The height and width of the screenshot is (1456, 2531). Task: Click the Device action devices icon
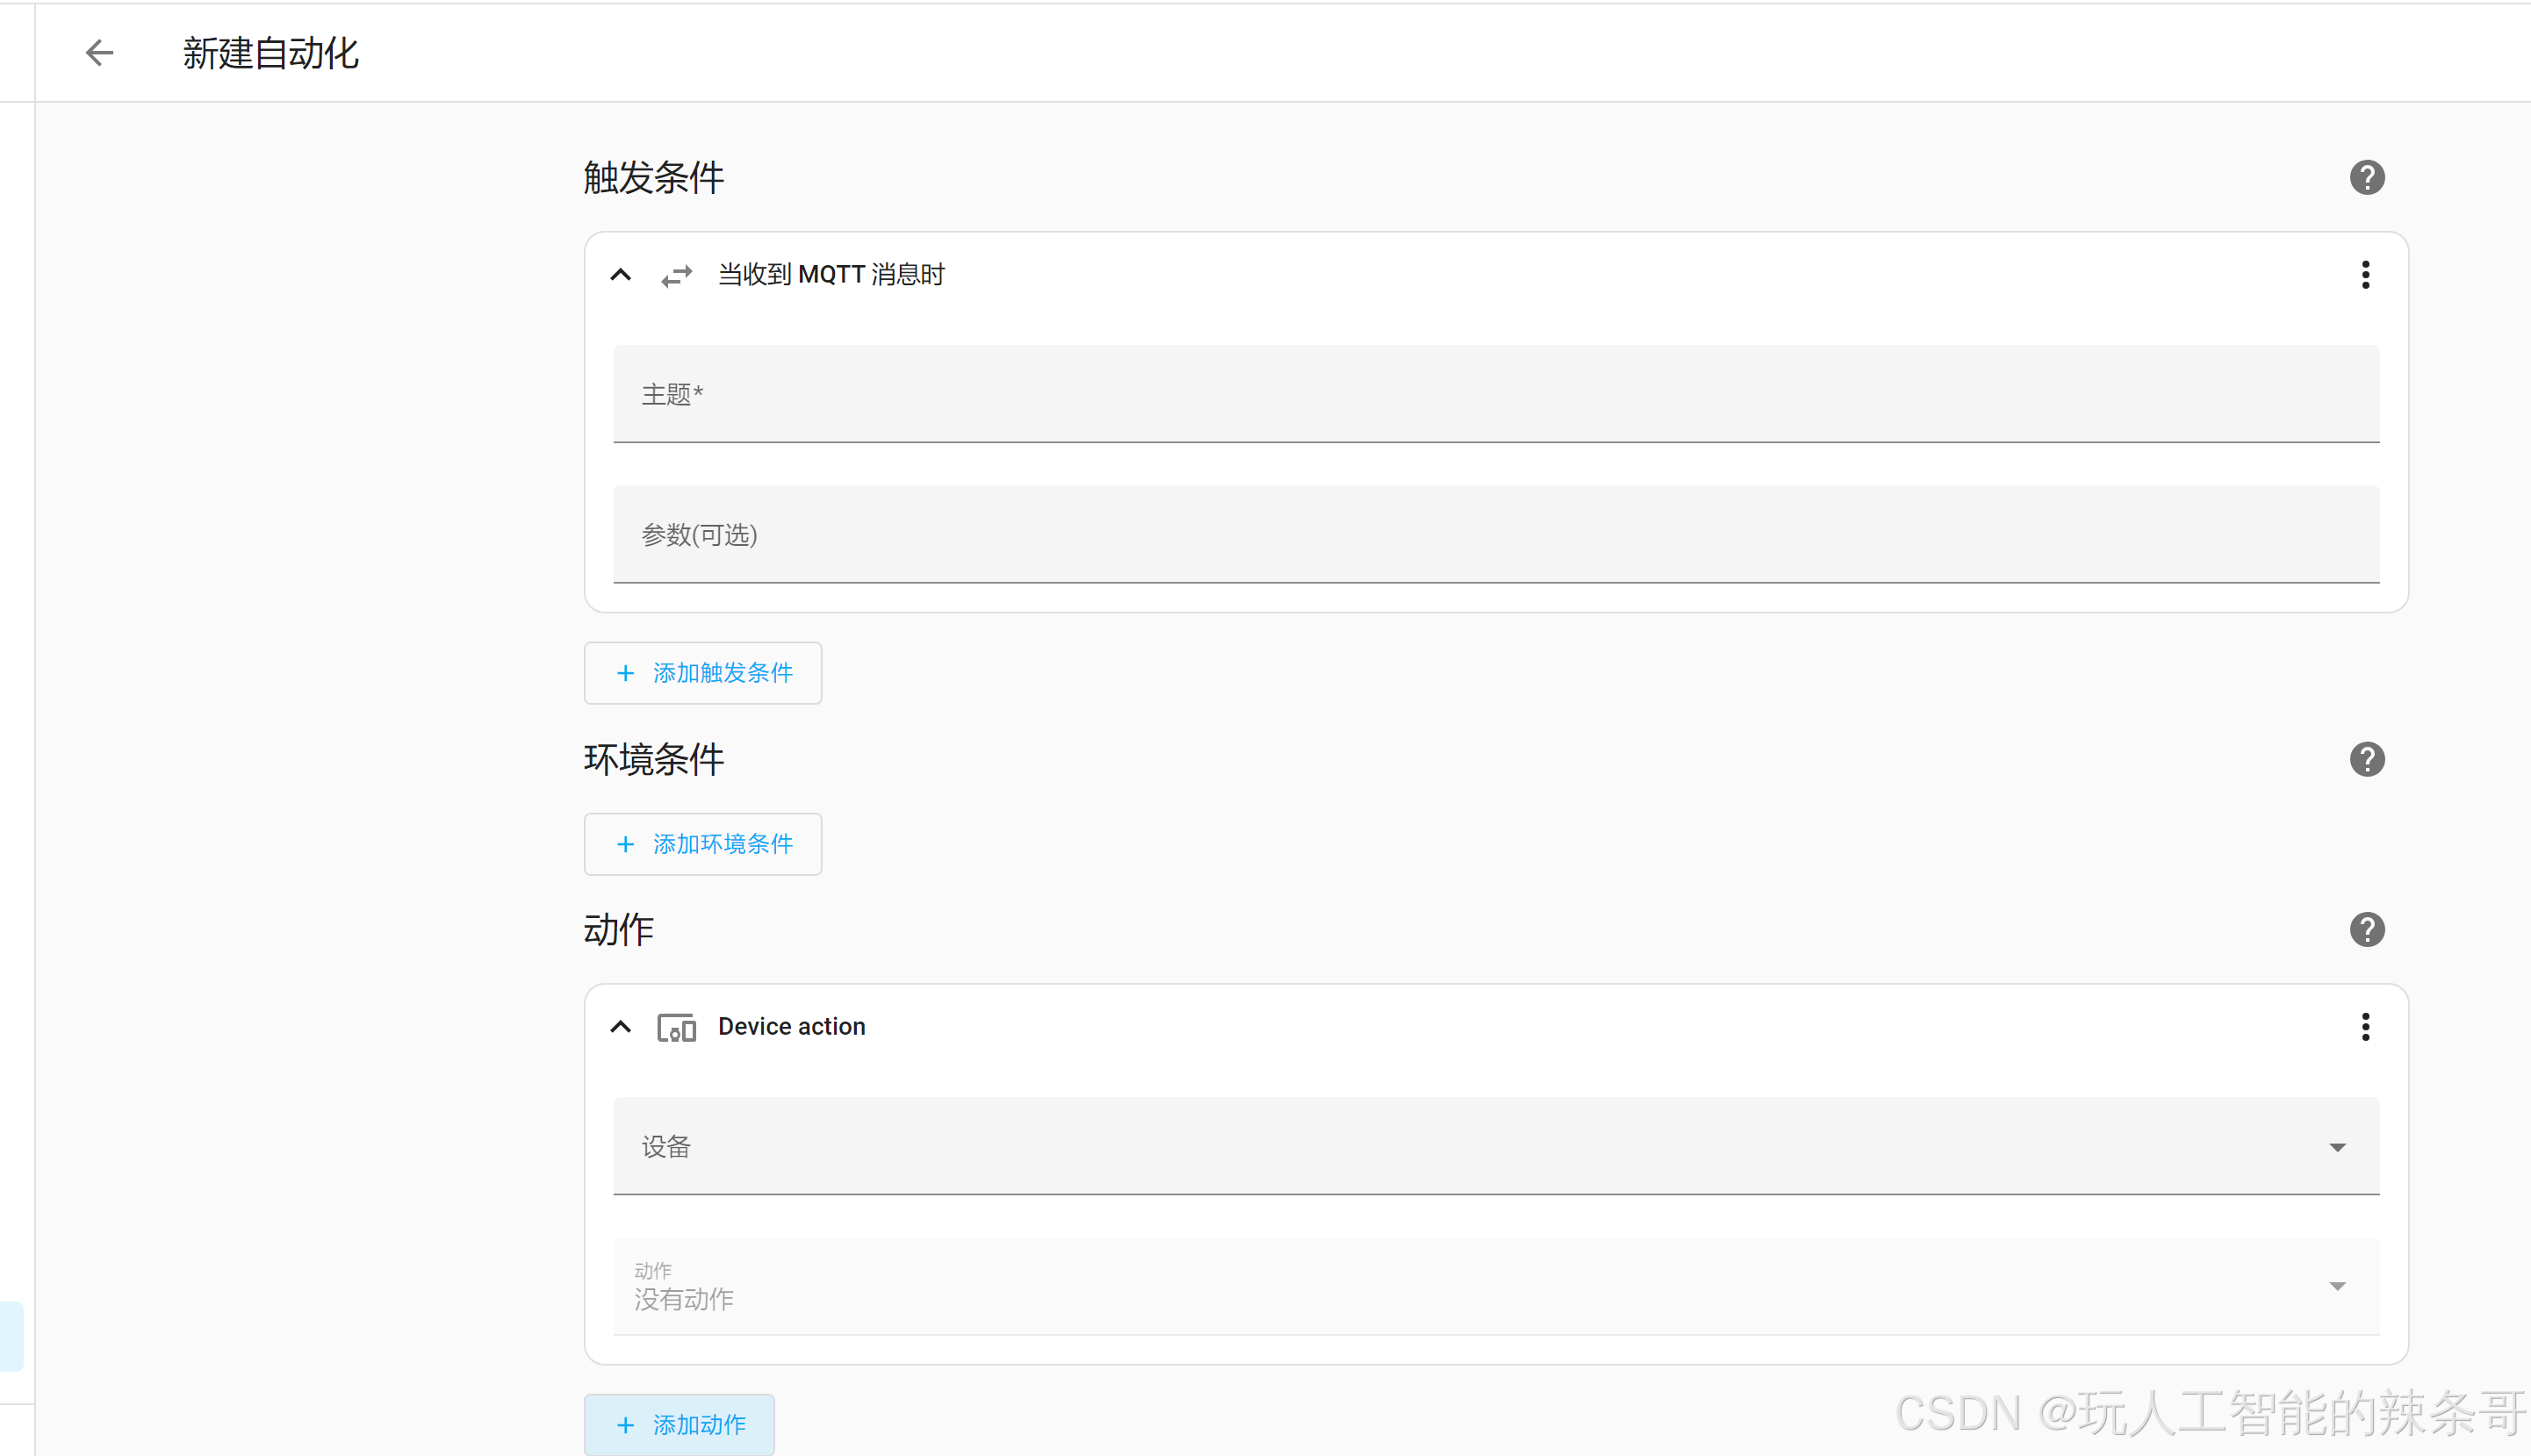[x=677, y=1027]
